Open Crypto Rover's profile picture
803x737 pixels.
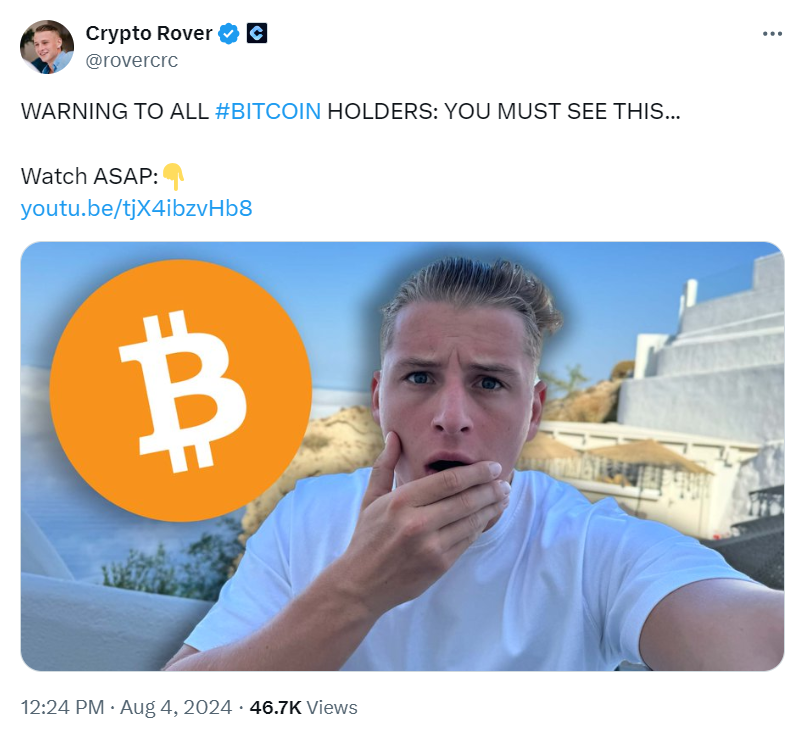point(47,47)
